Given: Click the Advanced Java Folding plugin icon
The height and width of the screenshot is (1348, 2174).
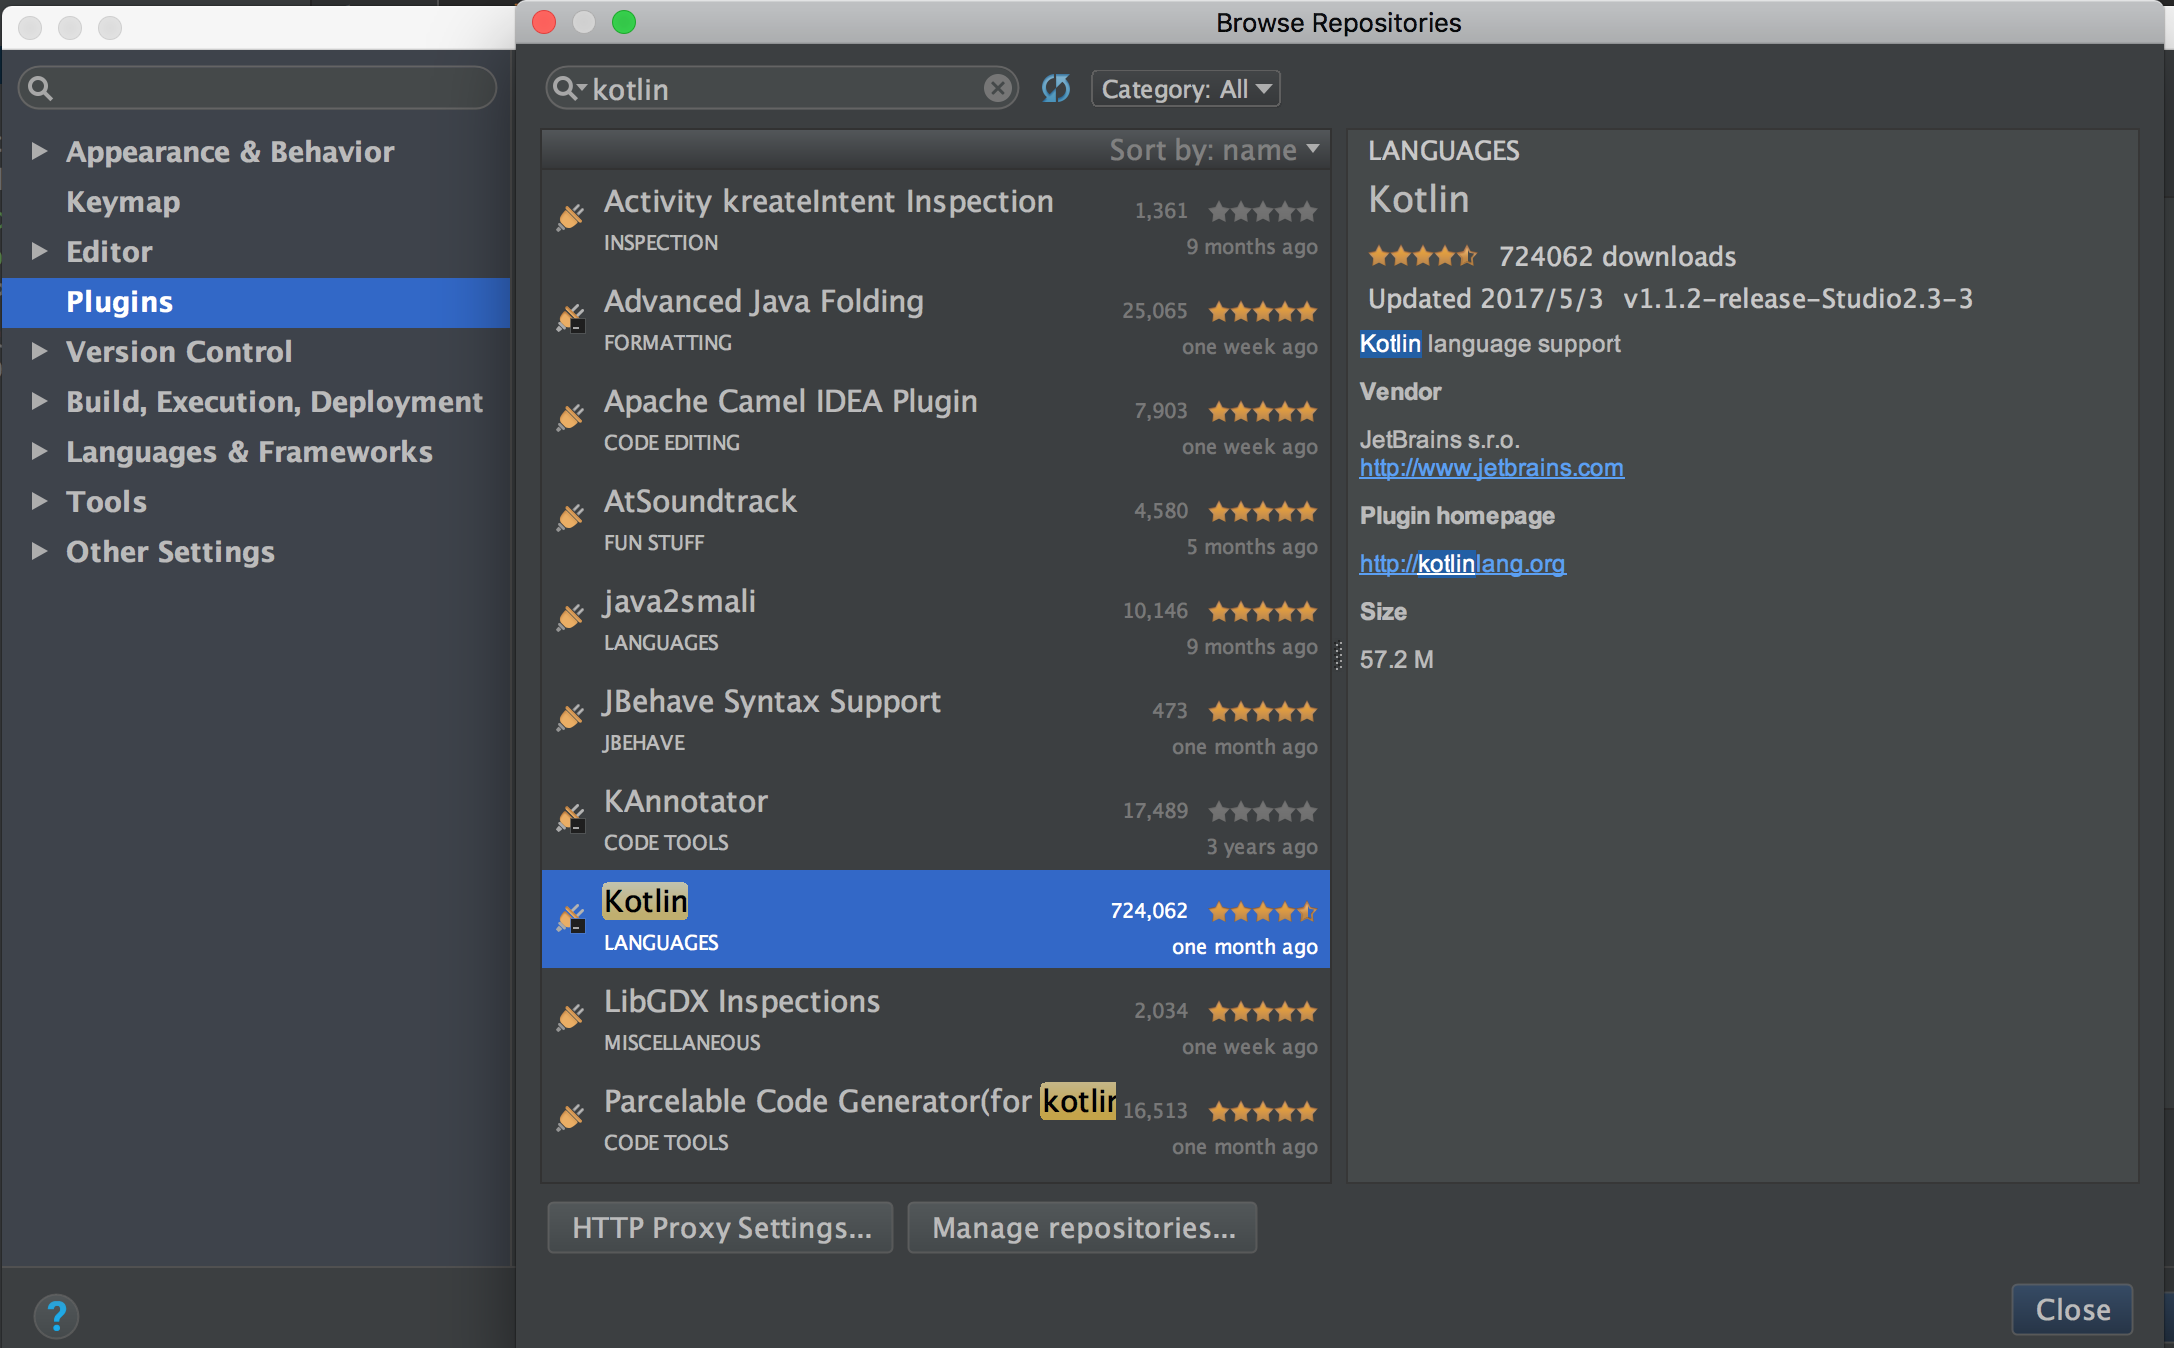Looking at the screenshot, I should (571, 318).
